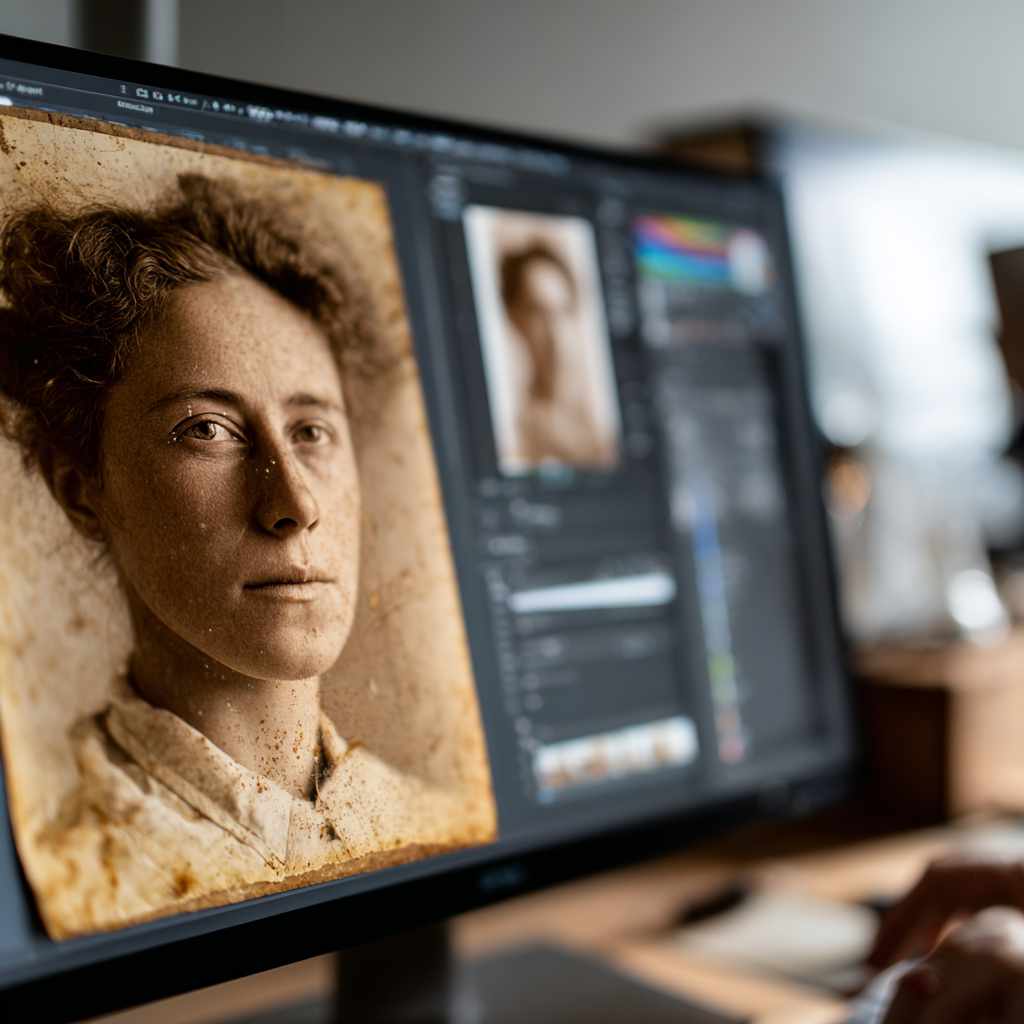Click the red segment at the strip bottom
Image resolution: width=1024 pixels, height=1024 pixels.
click(x=731, y=745)
